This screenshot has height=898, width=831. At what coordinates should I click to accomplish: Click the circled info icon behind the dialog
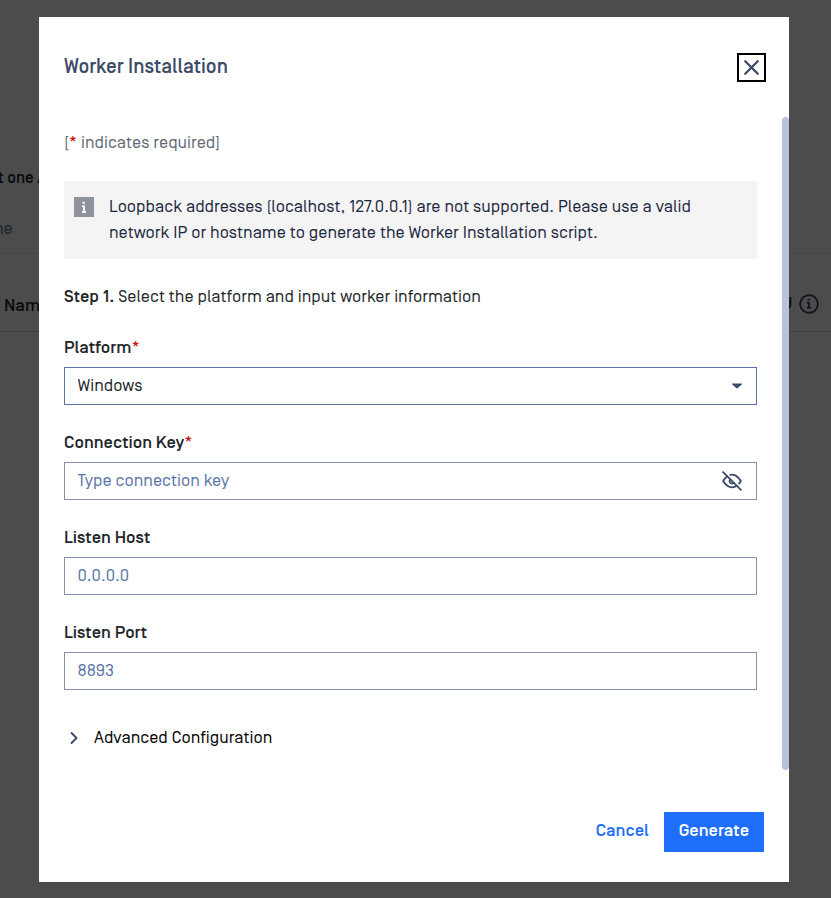tap(809, 304)
